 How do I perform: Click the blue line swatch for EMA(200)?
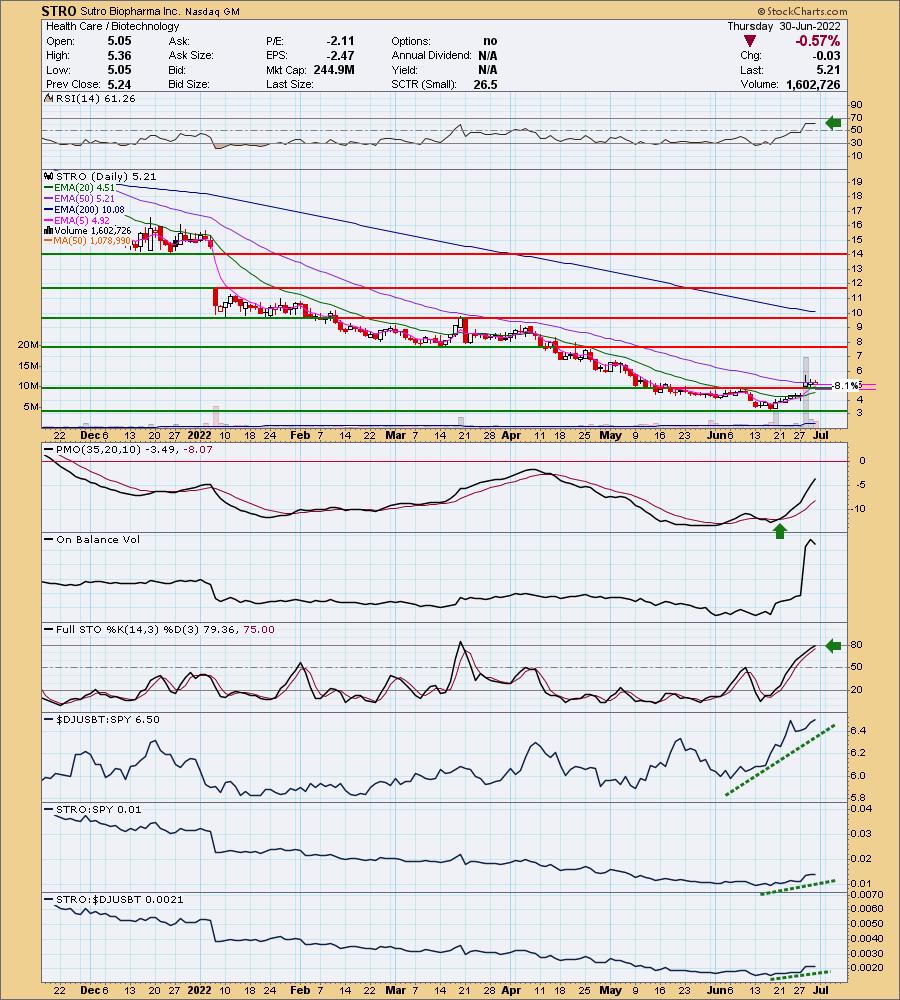(48, 209)
